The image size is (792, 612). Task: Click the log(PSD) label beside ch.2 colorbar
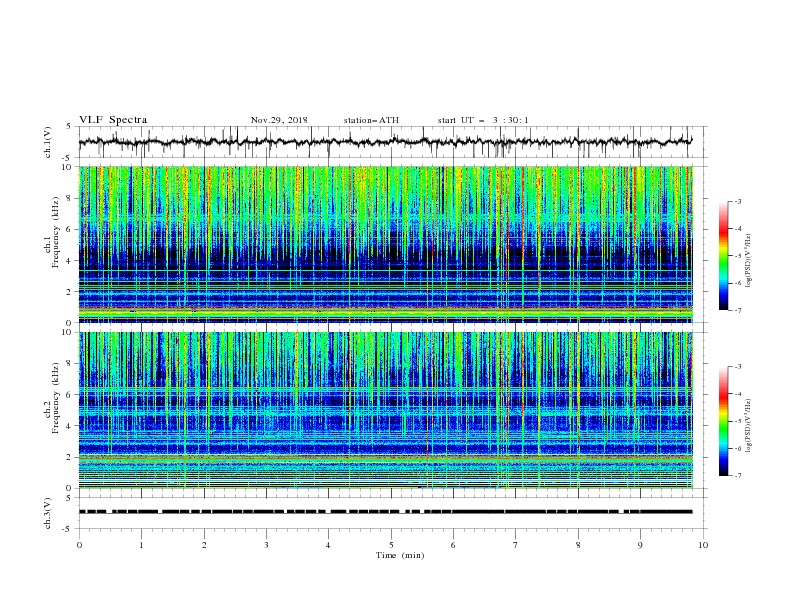[749, 426]
